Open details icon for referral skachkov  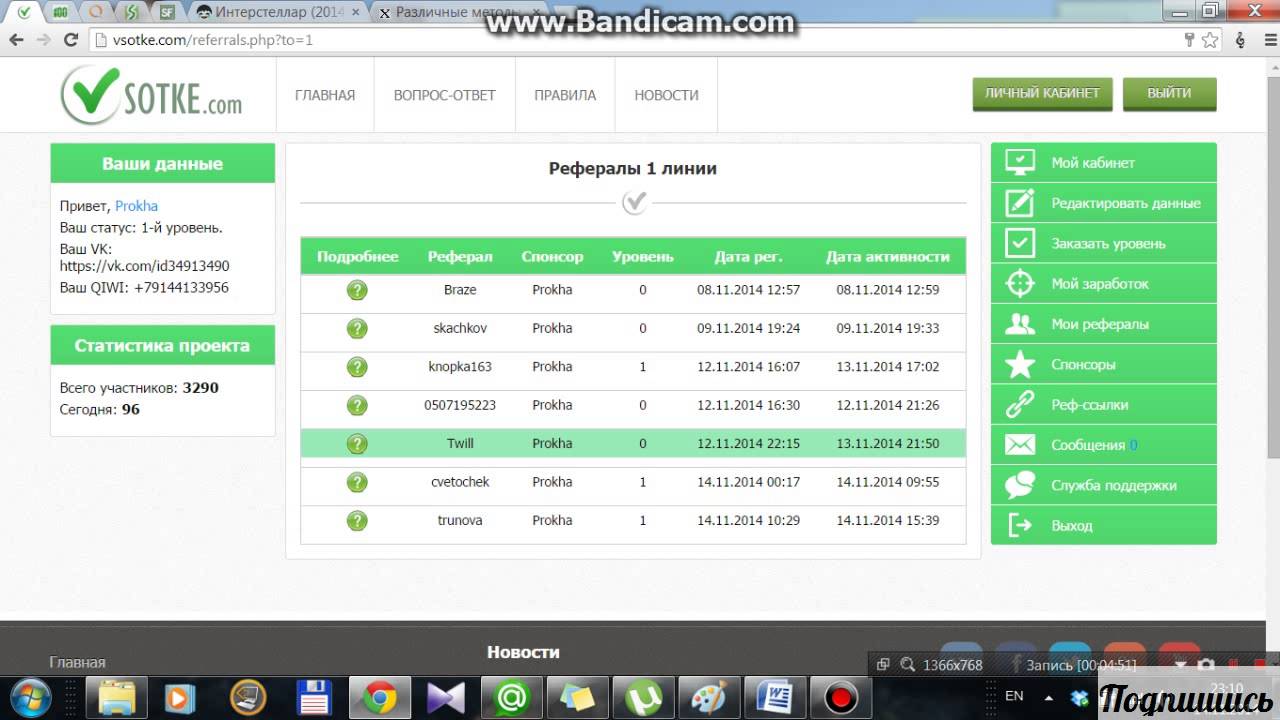pos(357,329)
